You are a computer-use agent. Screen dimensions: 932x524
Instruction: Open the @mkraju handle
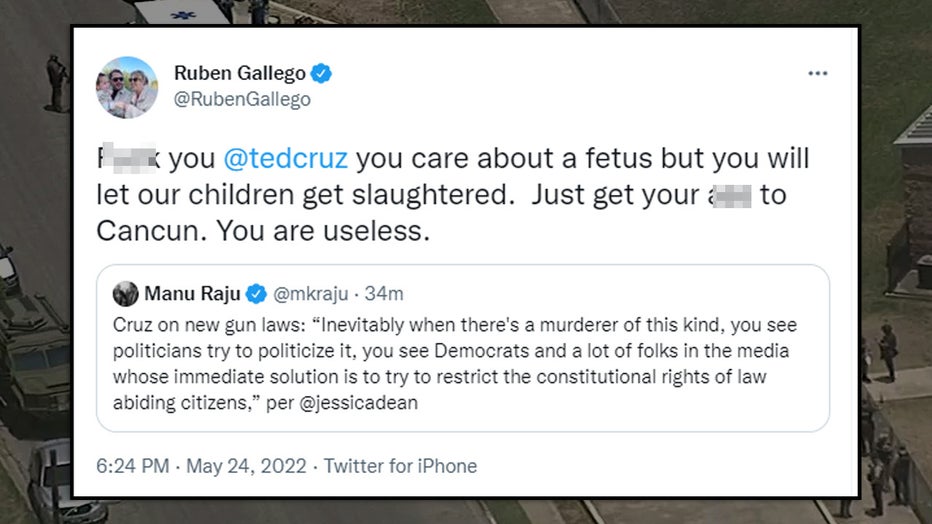pos(308,293)
